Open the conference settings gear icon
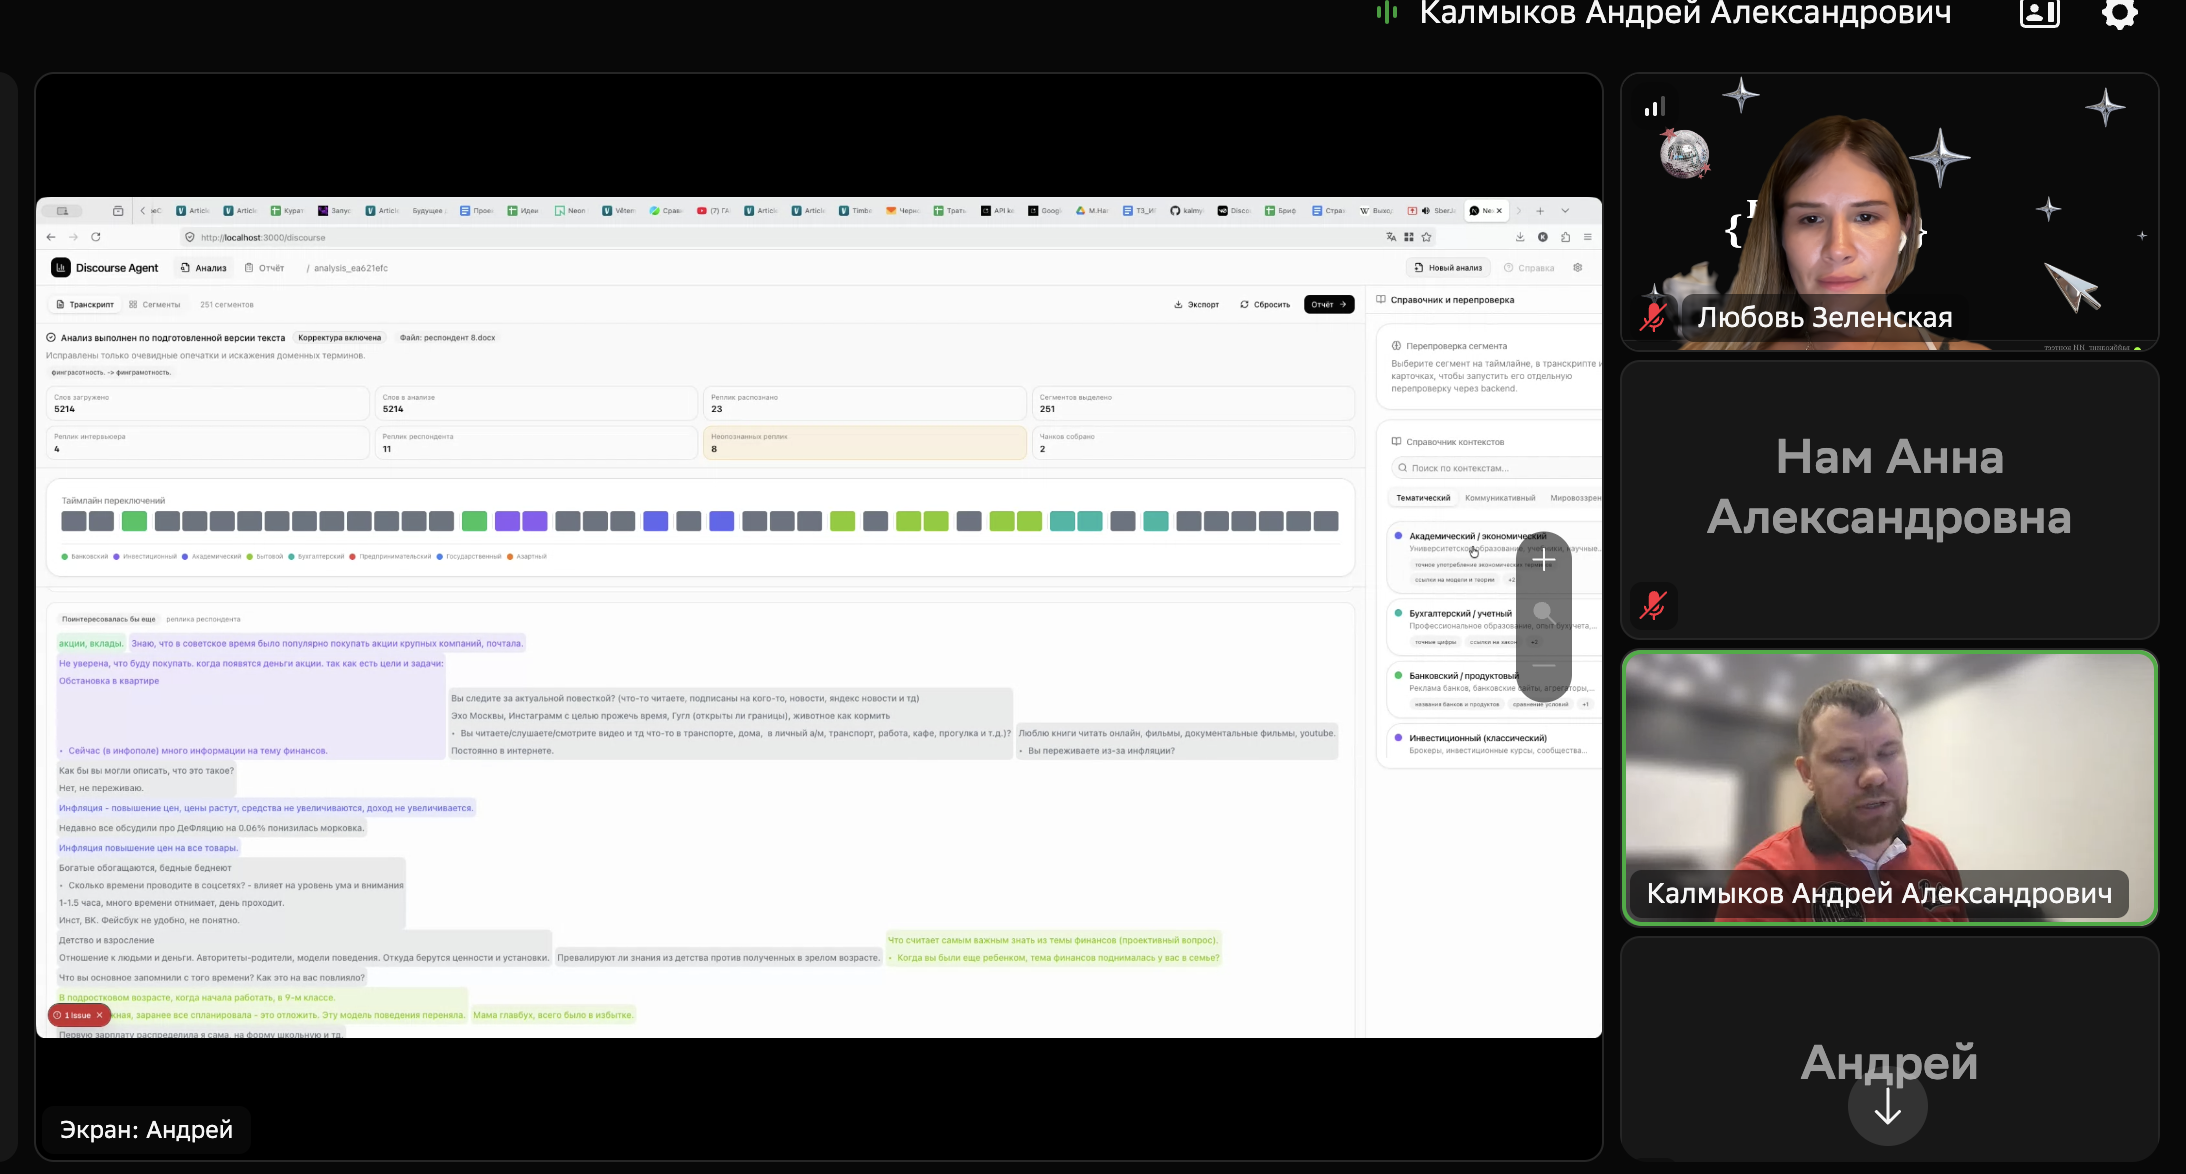 [2120, 14]
